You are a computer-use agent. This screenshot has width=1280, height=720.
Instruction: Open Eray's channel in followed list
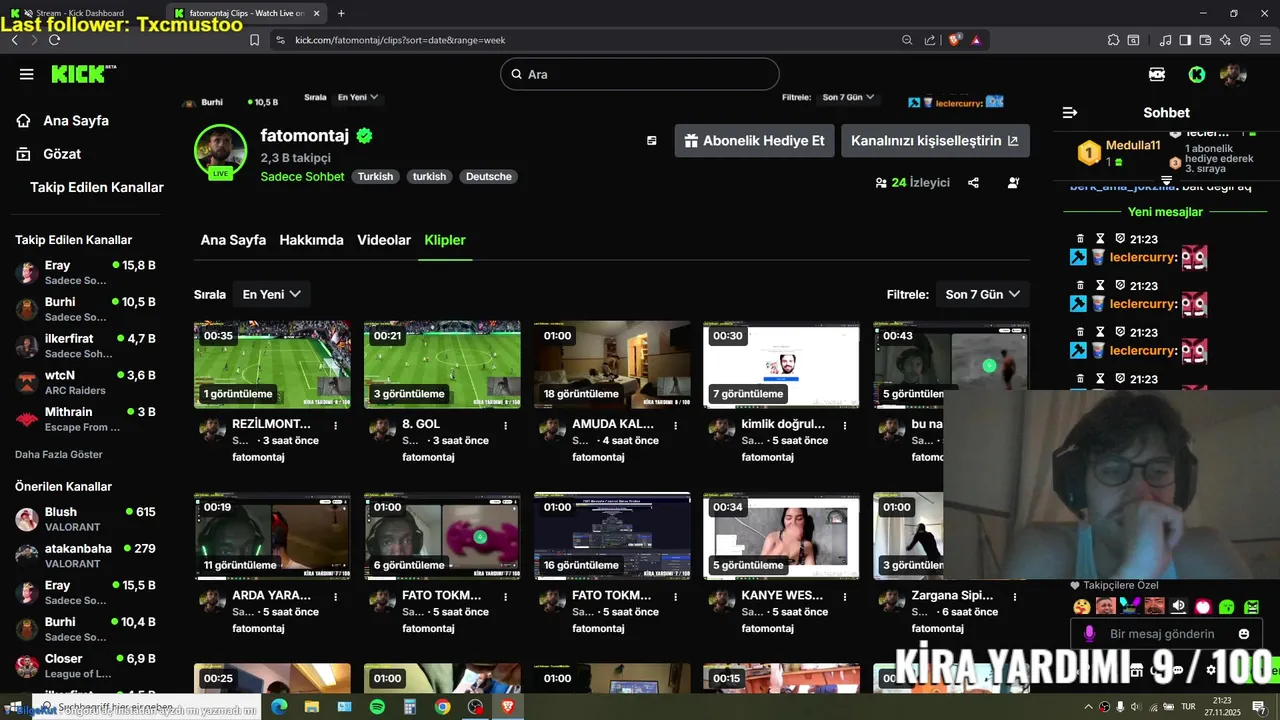click(85, 272)
